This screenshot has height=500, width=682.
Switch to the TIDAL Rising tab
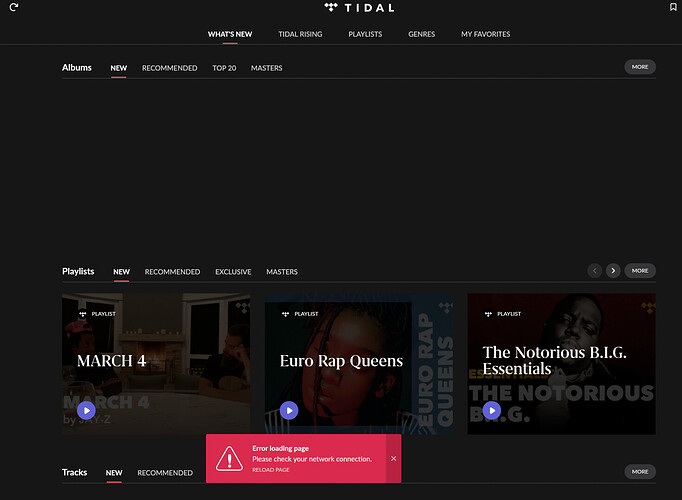pos(300,34)
